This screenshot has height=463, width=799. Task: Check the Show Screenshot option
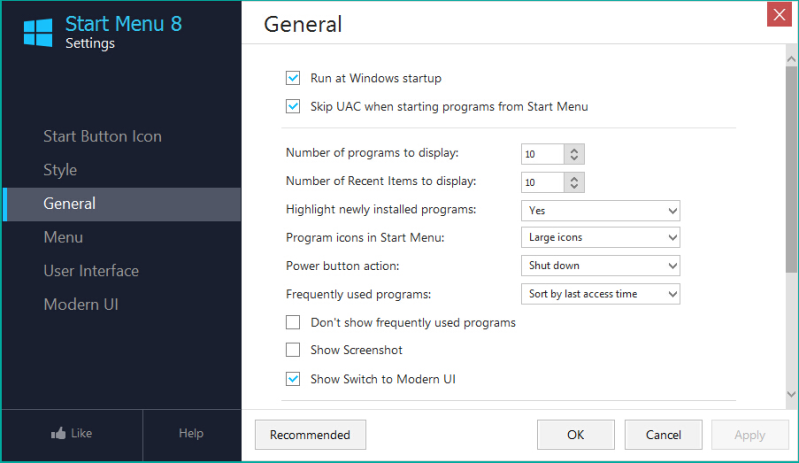coord(293,350)
